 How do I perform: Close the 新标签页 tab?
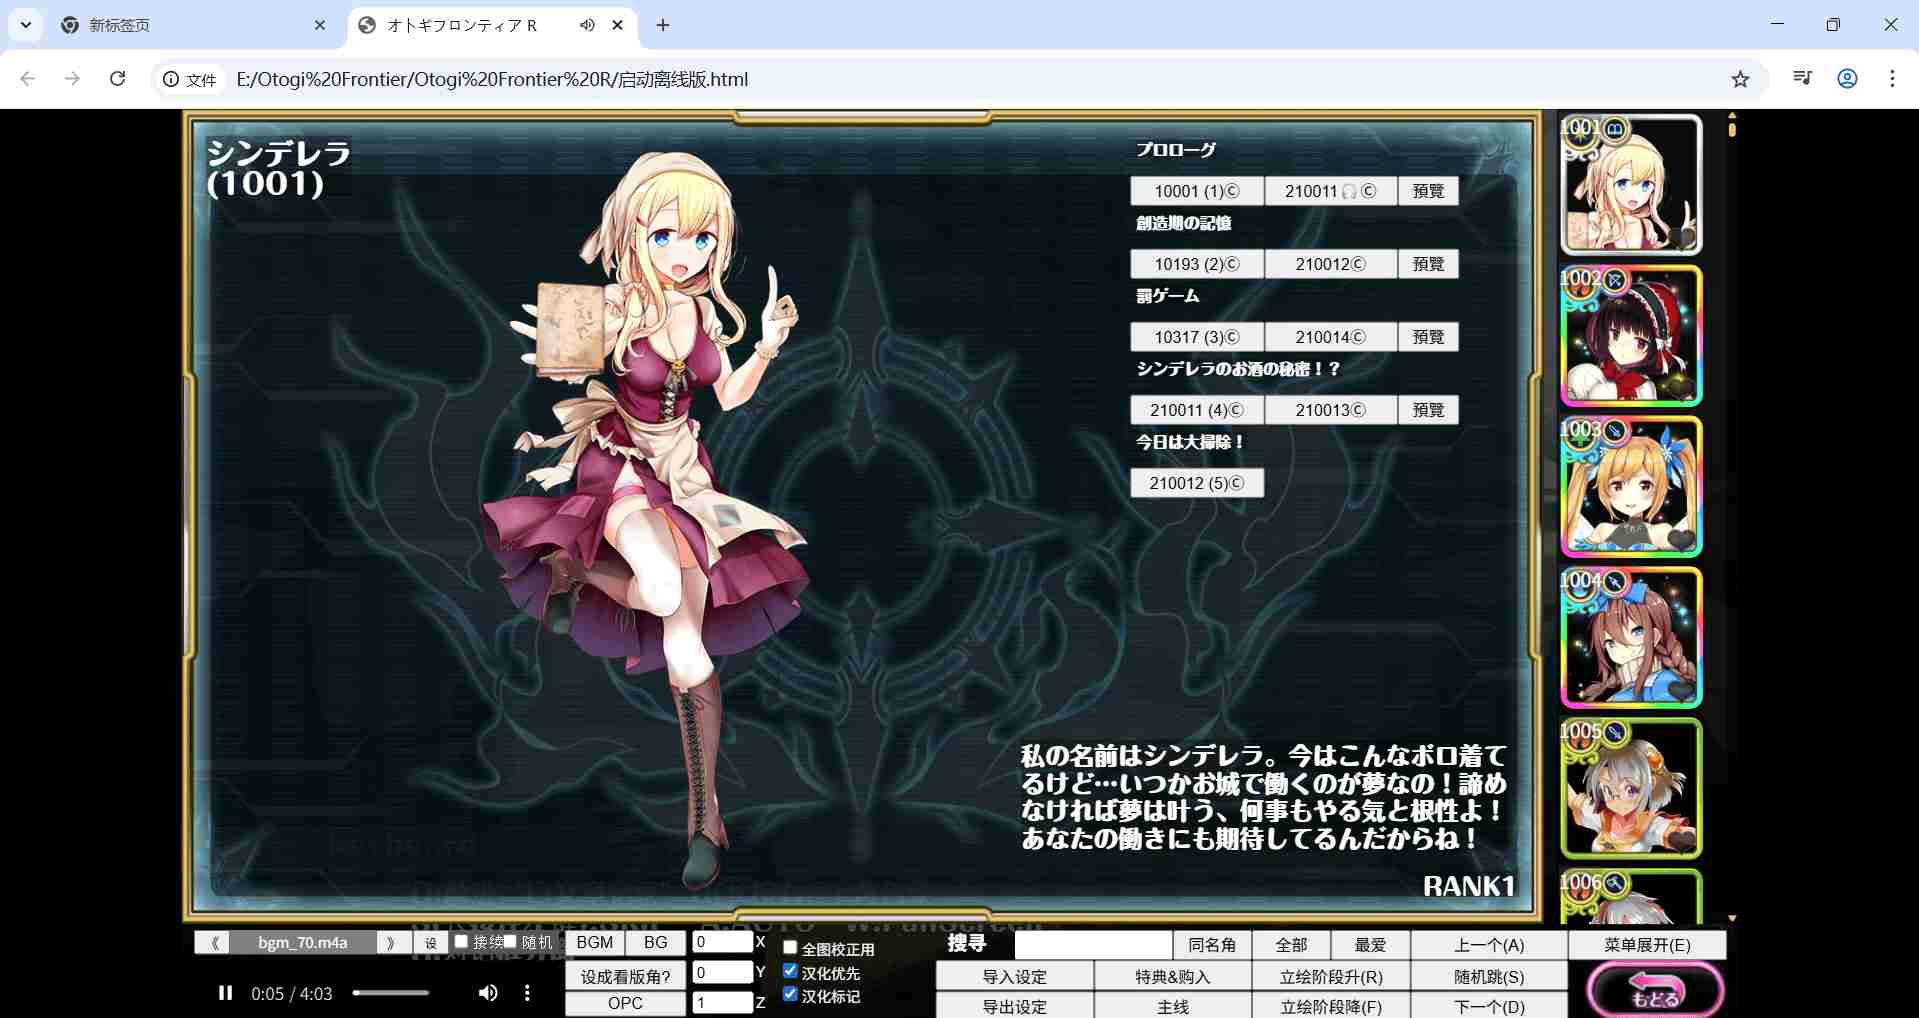click(320, 25)
